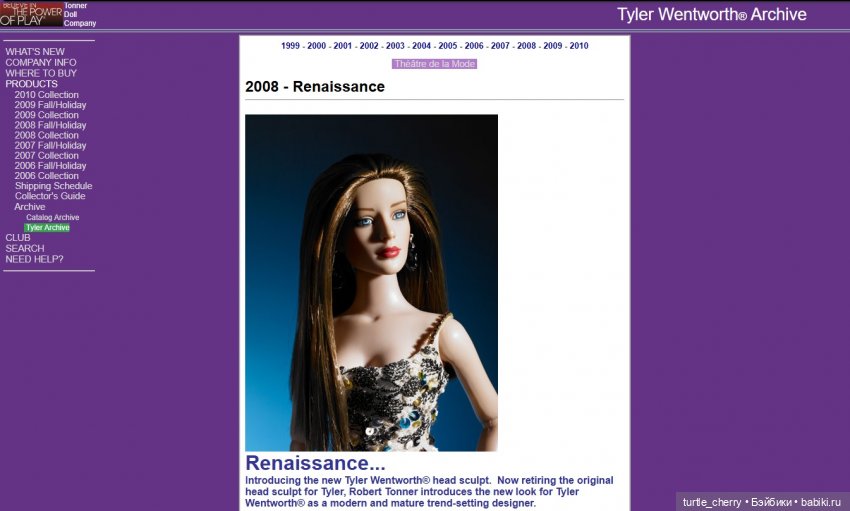Select the 2004 year link
This screenshot has height=511, width=850.
[x=421, y=46]
